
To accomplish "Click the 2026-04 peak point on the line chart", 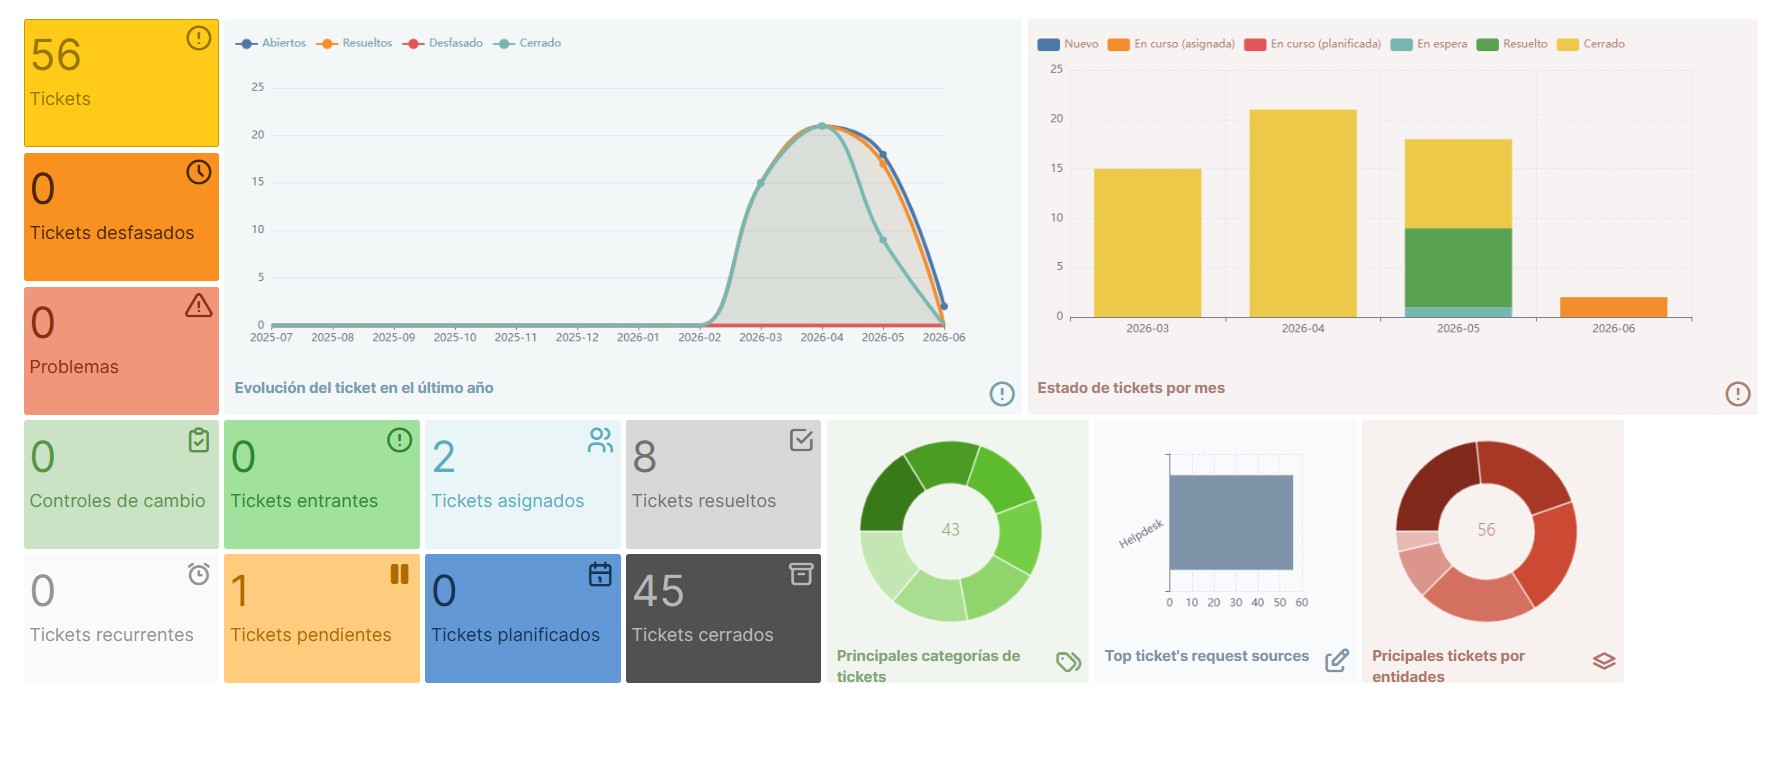I will [x=822, y=126].
